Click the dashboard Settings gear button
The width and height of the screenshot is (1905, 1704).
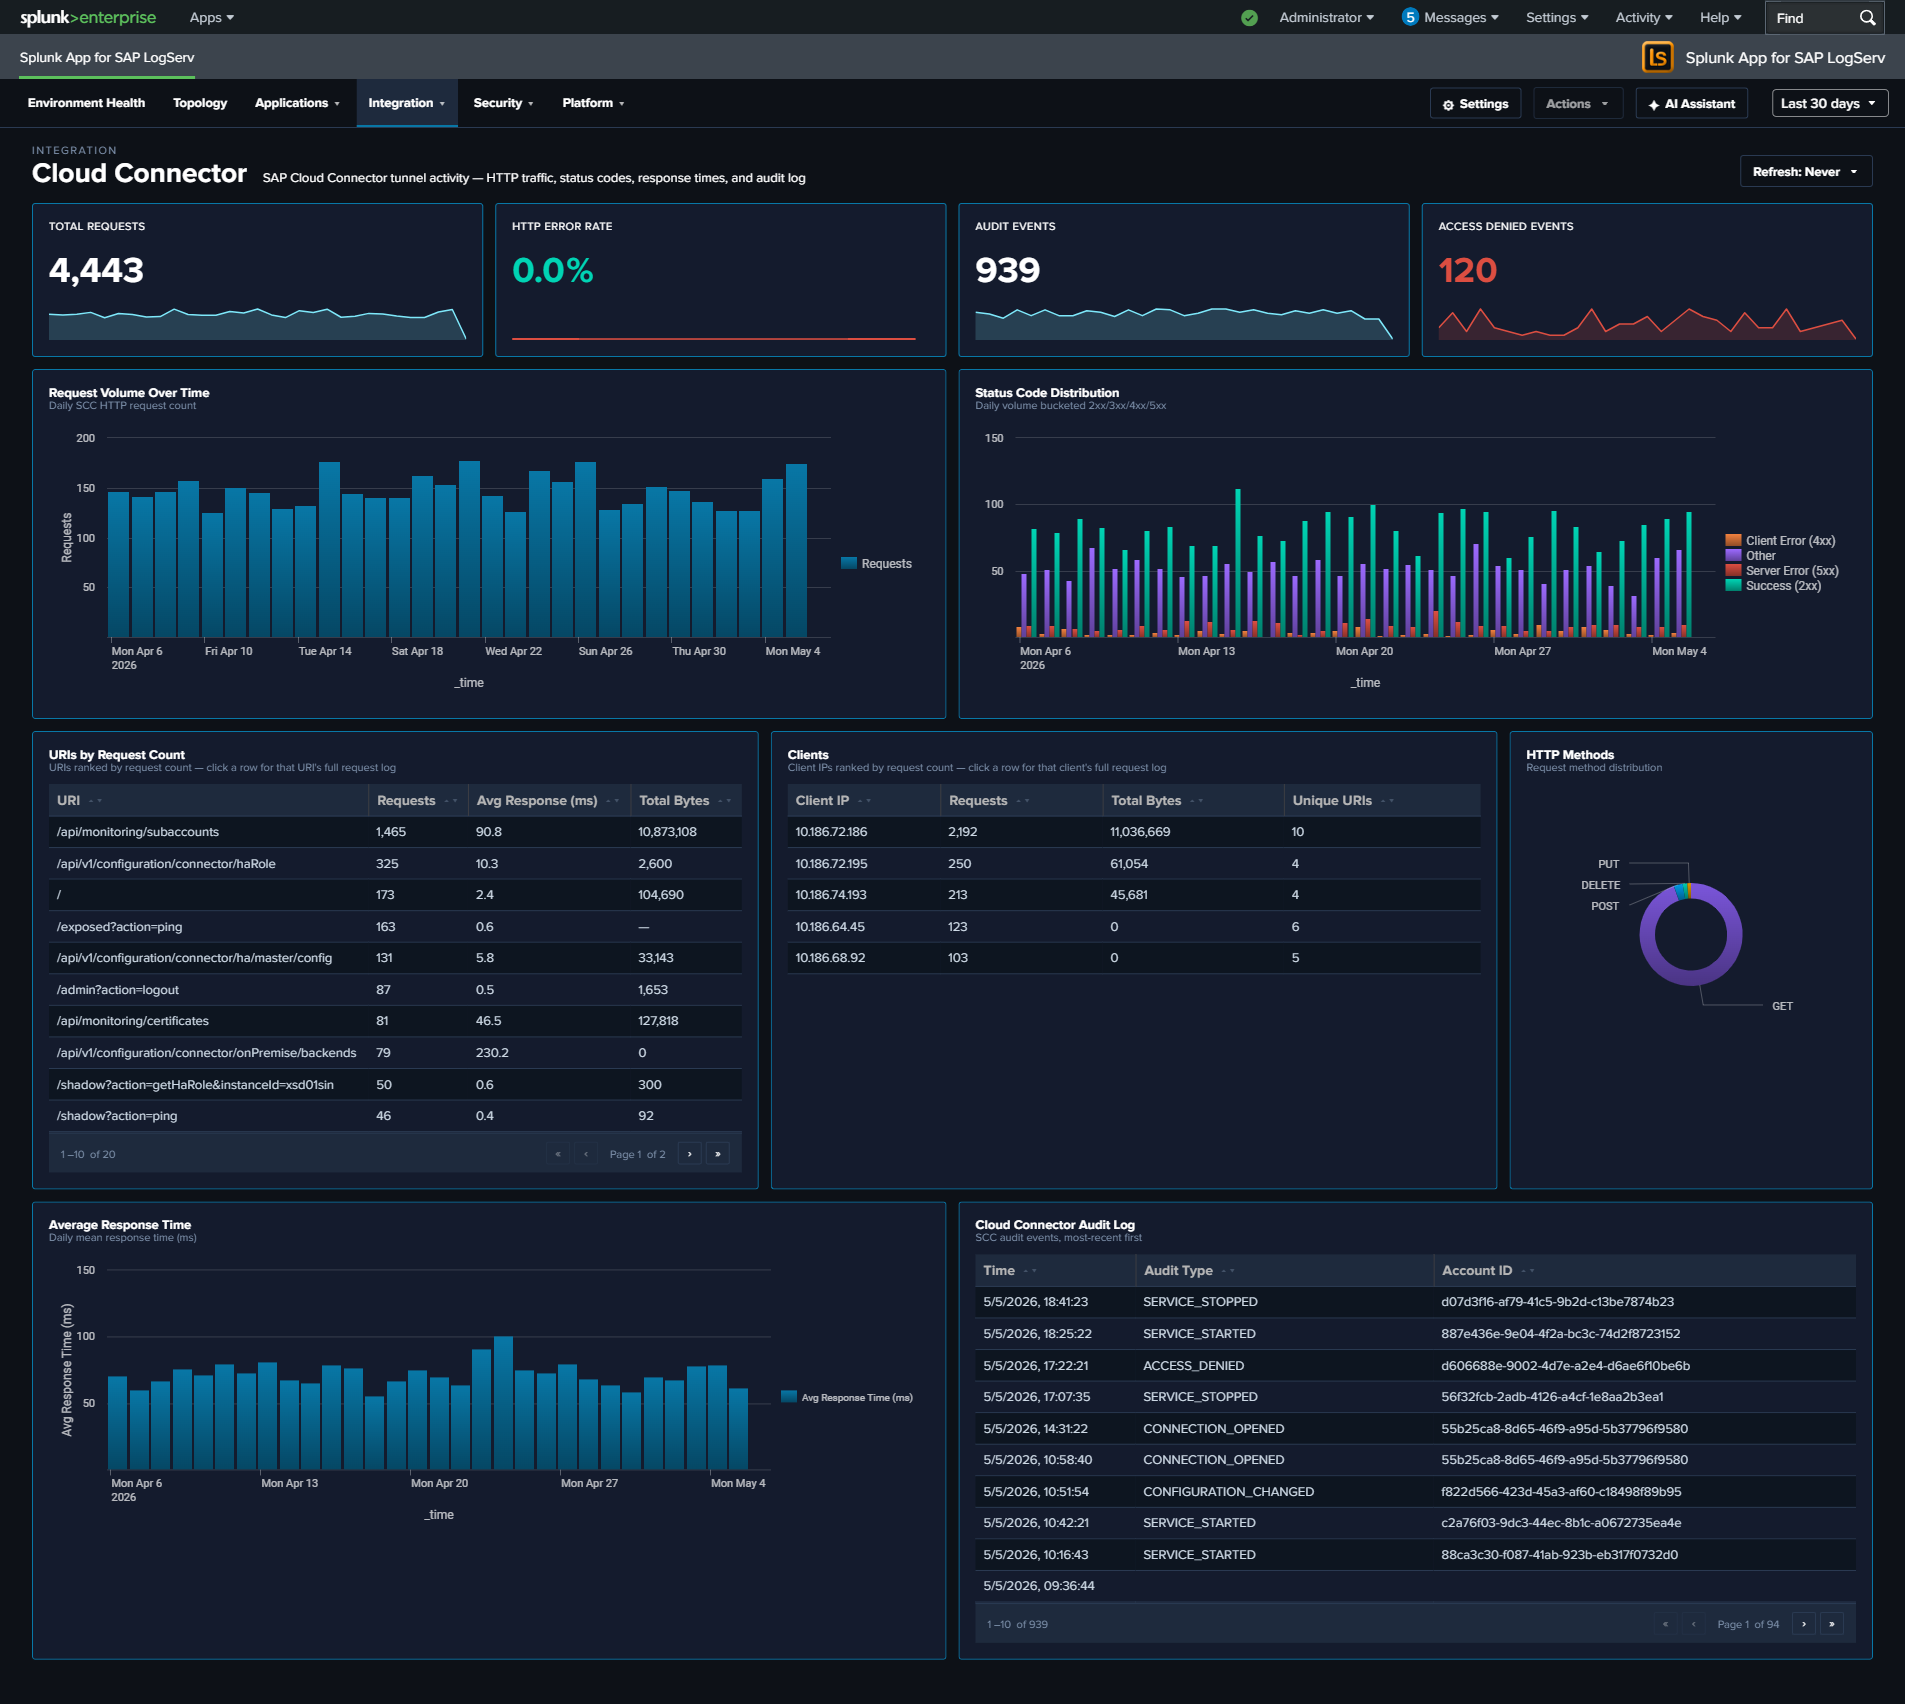coord(1475,103)
